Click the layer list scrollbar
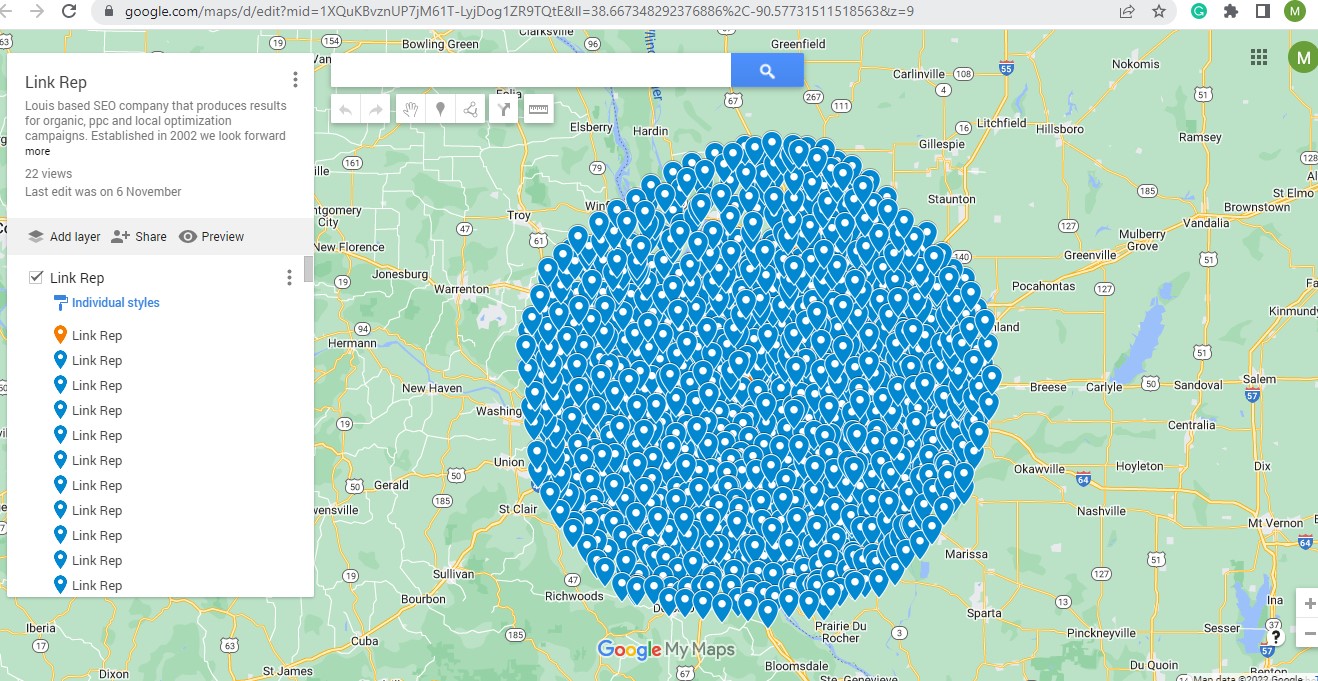Screen dimensions: 1318x681 click(308, 270)
